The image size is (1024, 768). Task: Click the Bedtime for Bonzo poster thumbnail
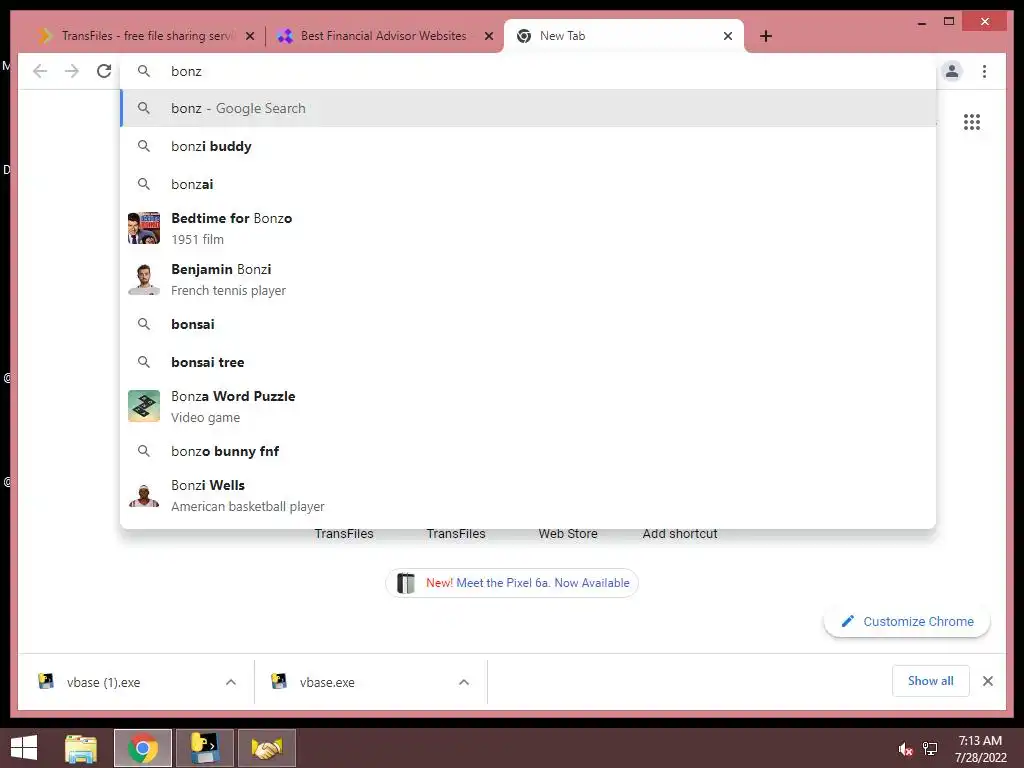pyautogui.click(x=144, y=228)
